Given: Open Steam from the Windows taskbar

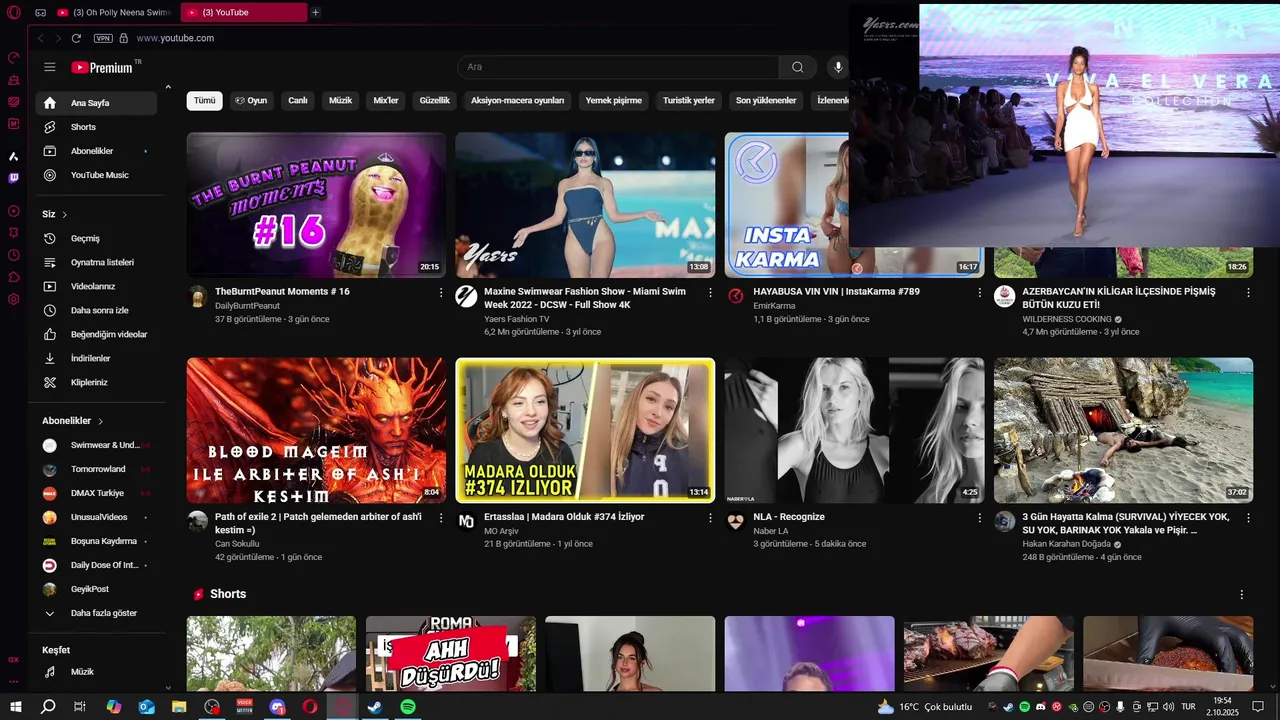Looking at the screenshot, I should [x=375, y=706].
